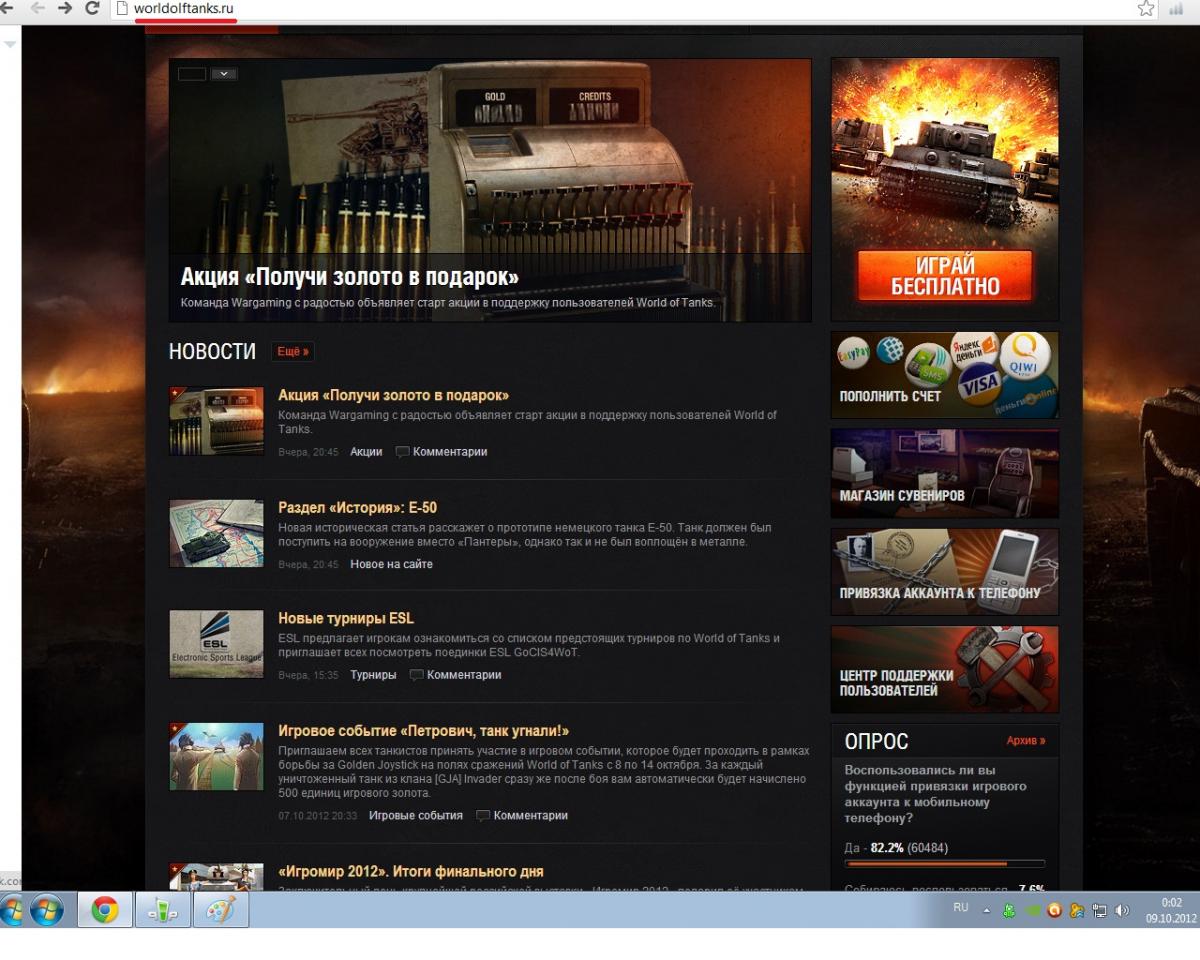Click the ИГРАЙ БЕСПЛАТНО button

(x=945, y=276)
